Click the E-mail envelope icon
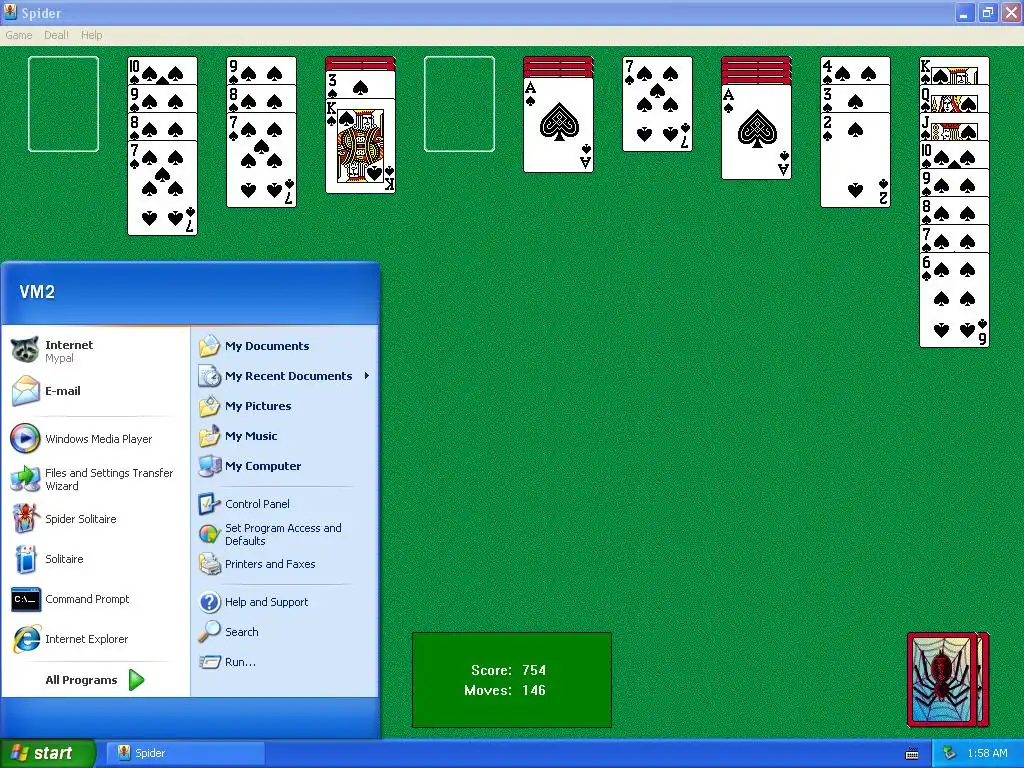 click(x=25, y=391)
